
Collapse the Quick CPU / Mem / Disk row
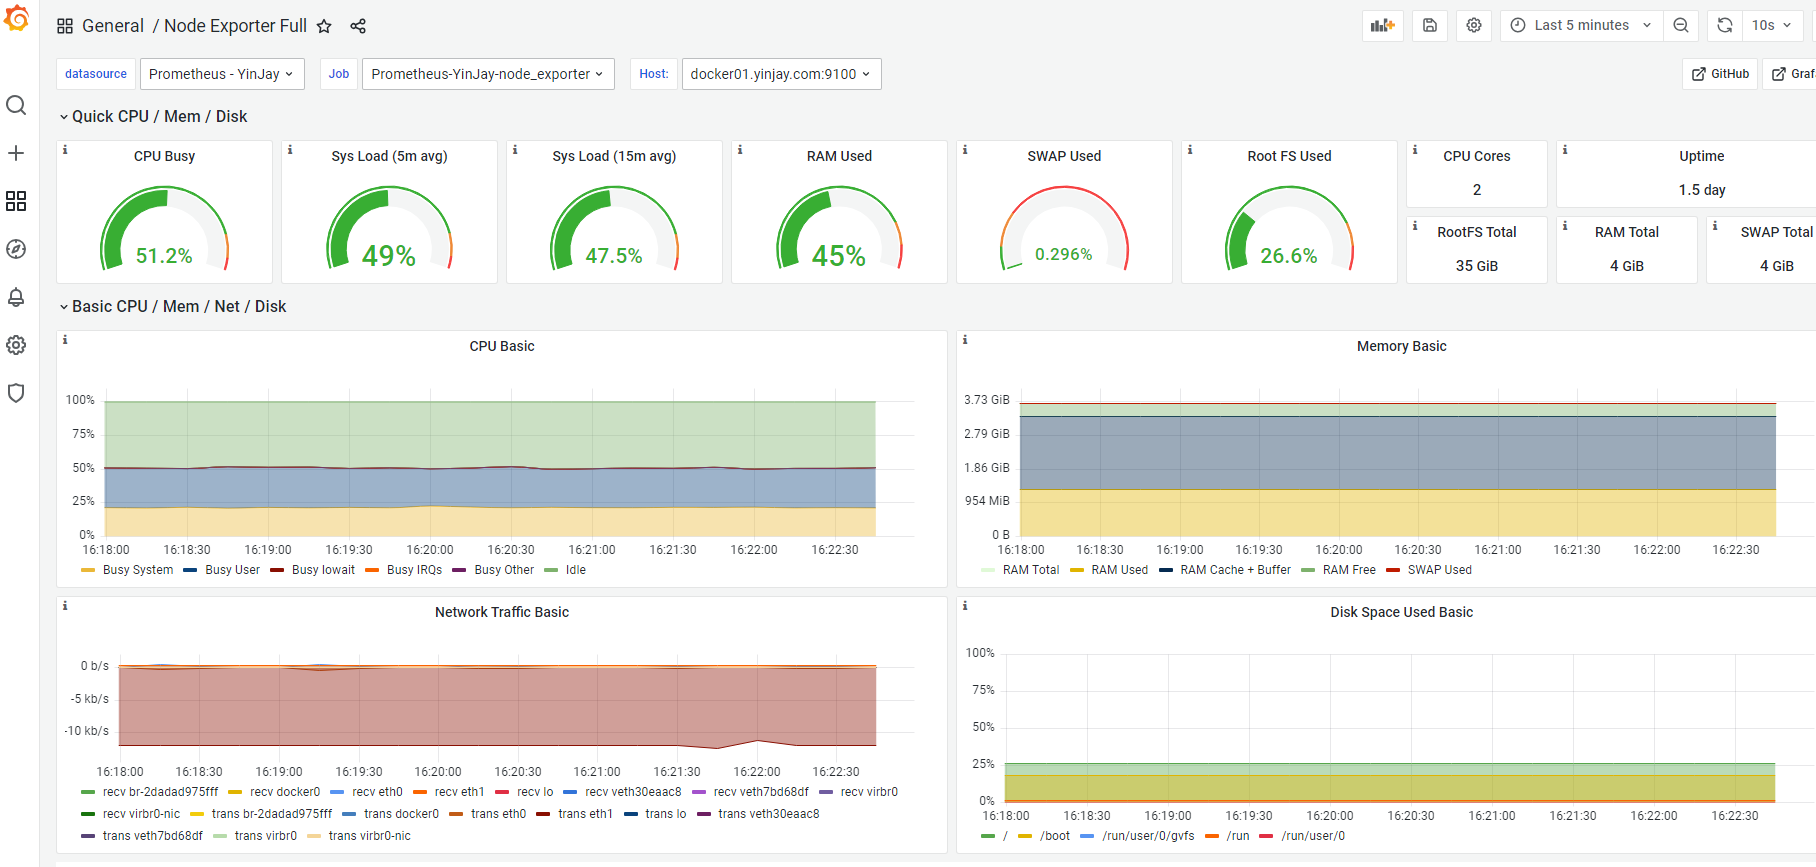point(153,116)
